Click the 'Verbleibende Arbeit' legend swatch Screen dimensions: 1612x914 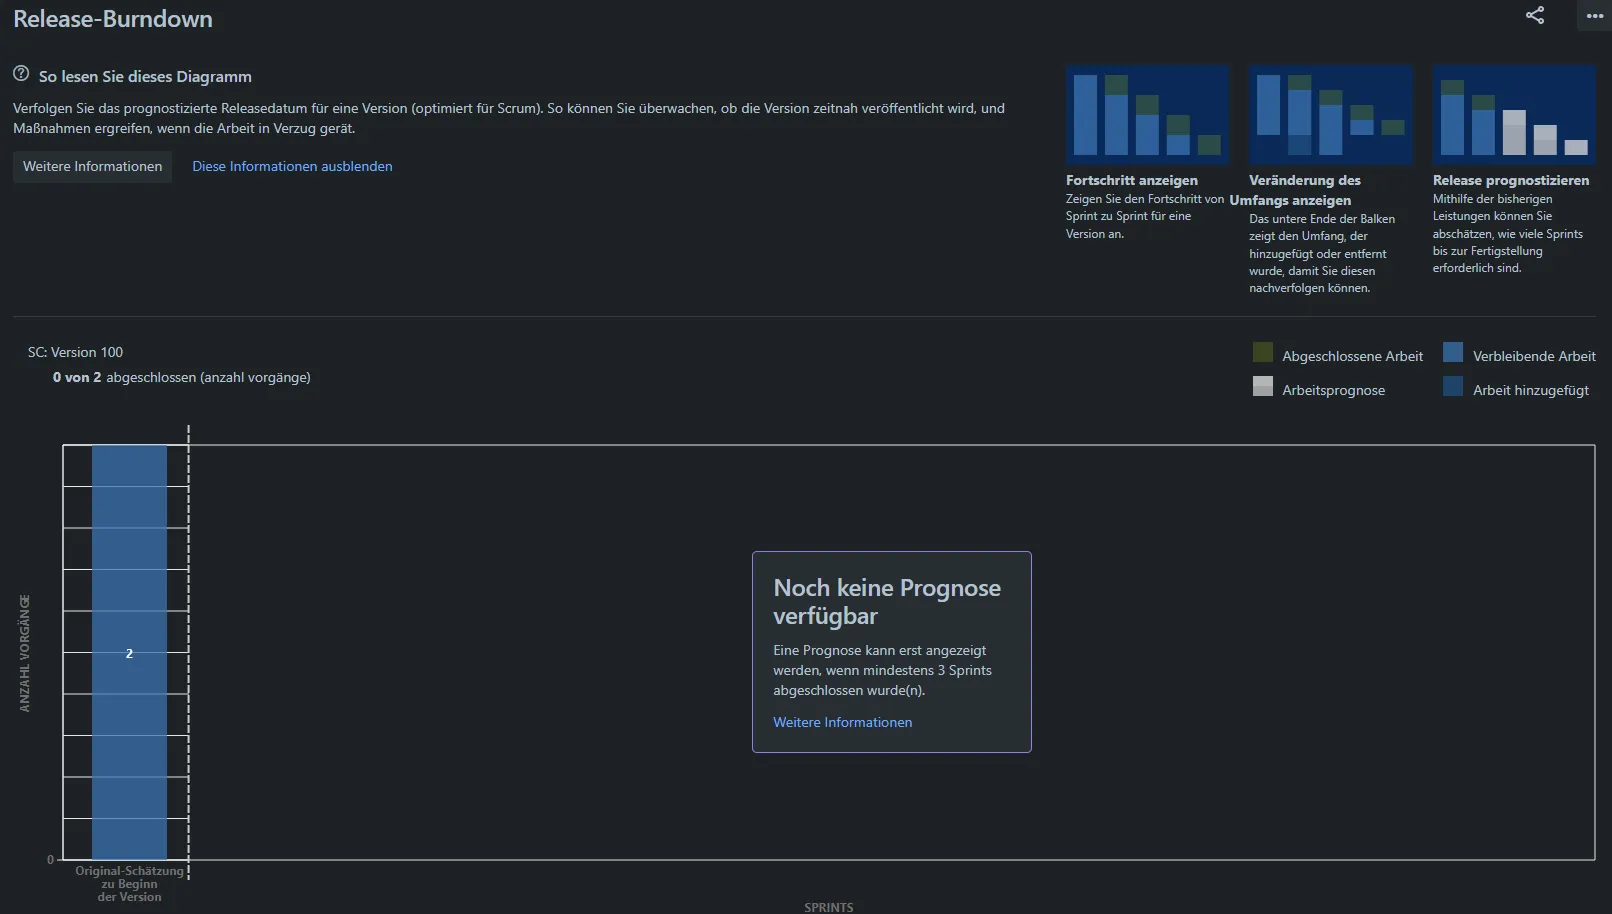click(x=1453, y=352)
